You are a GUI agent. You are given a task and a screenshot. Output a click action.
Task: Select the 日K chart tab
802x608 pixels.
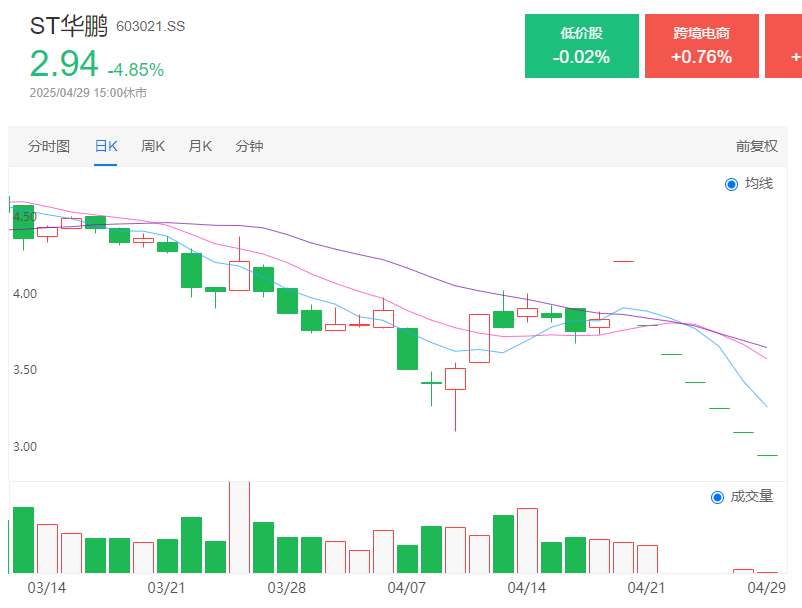pos(106,146)
